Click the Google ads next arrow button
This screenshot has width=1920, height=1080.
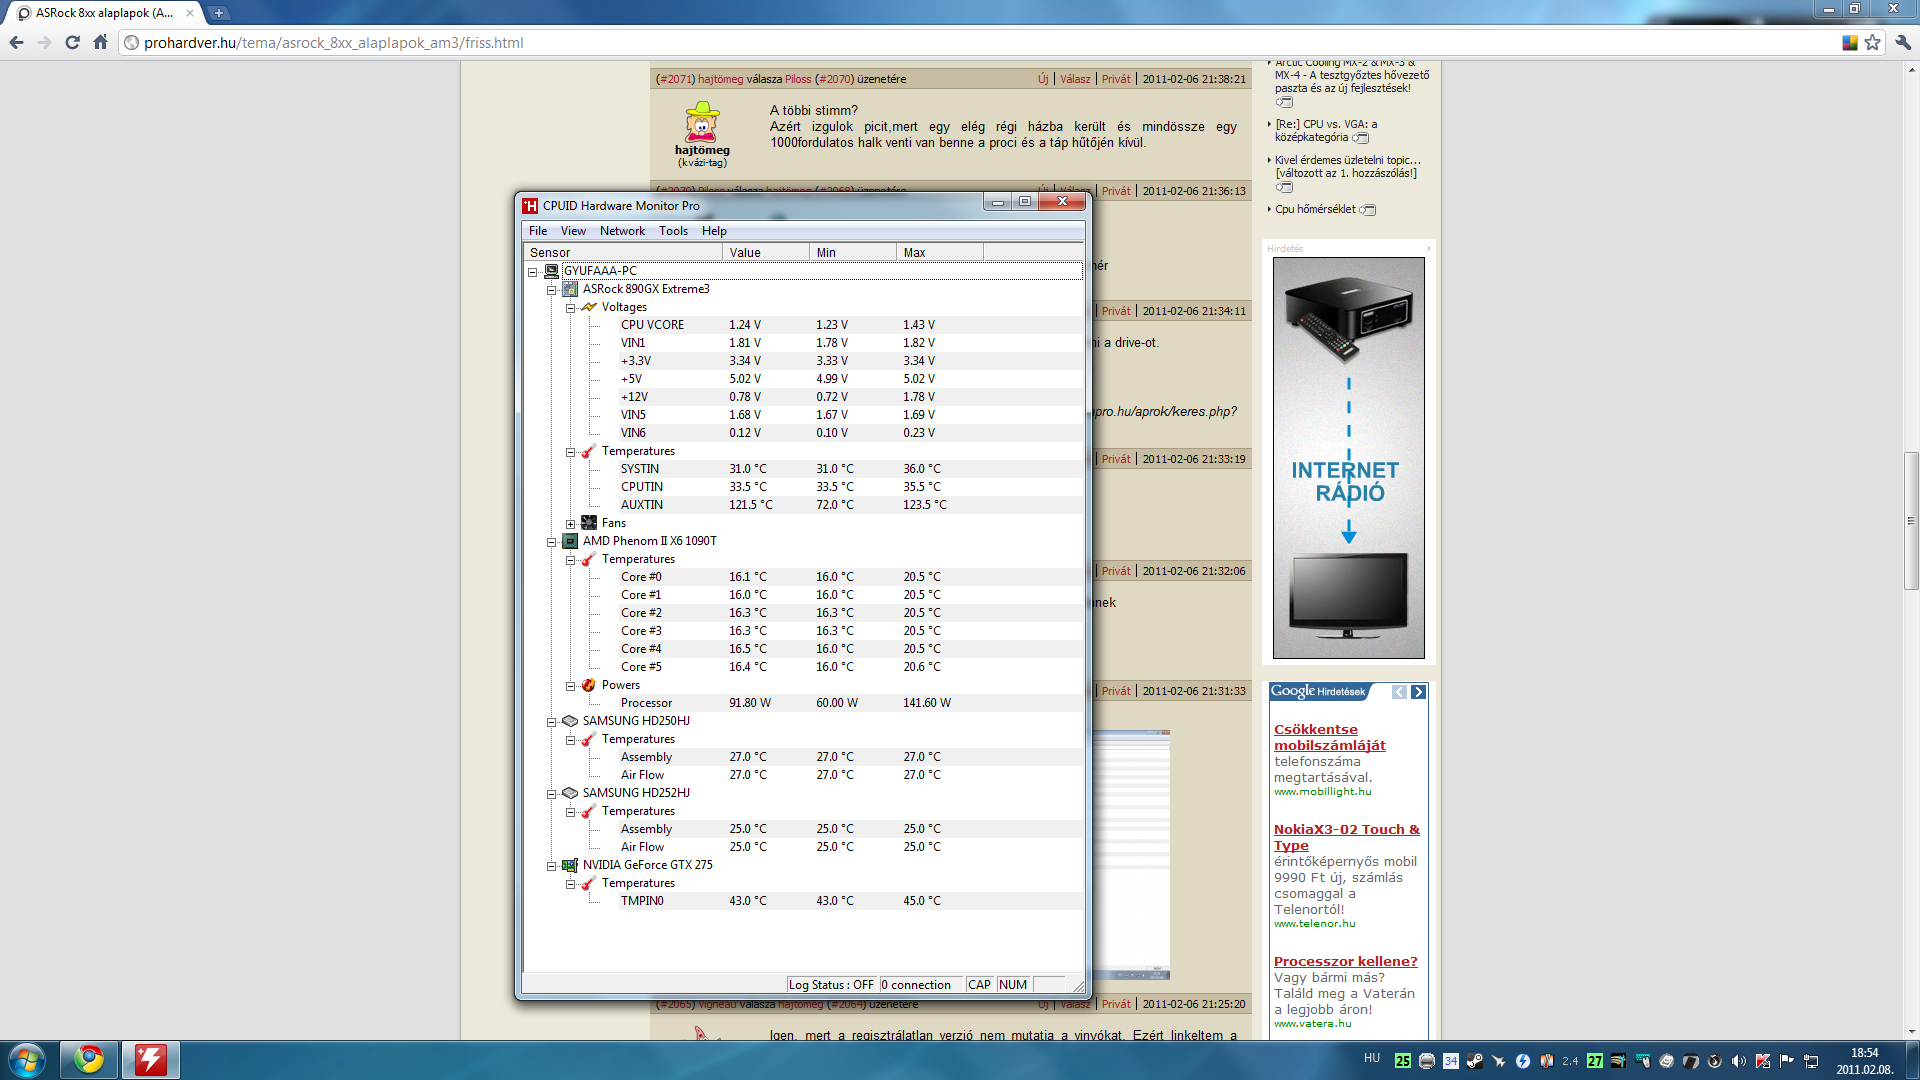(x=1418, y=692)
